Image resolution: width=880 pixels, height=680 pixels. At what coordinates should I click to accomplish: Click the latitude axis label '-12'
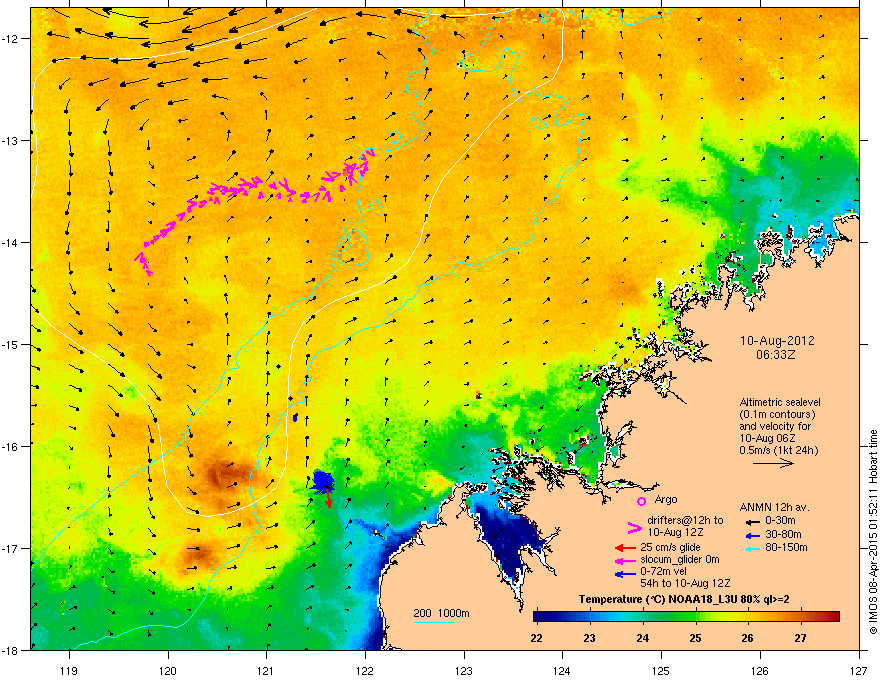pos(11,39)
